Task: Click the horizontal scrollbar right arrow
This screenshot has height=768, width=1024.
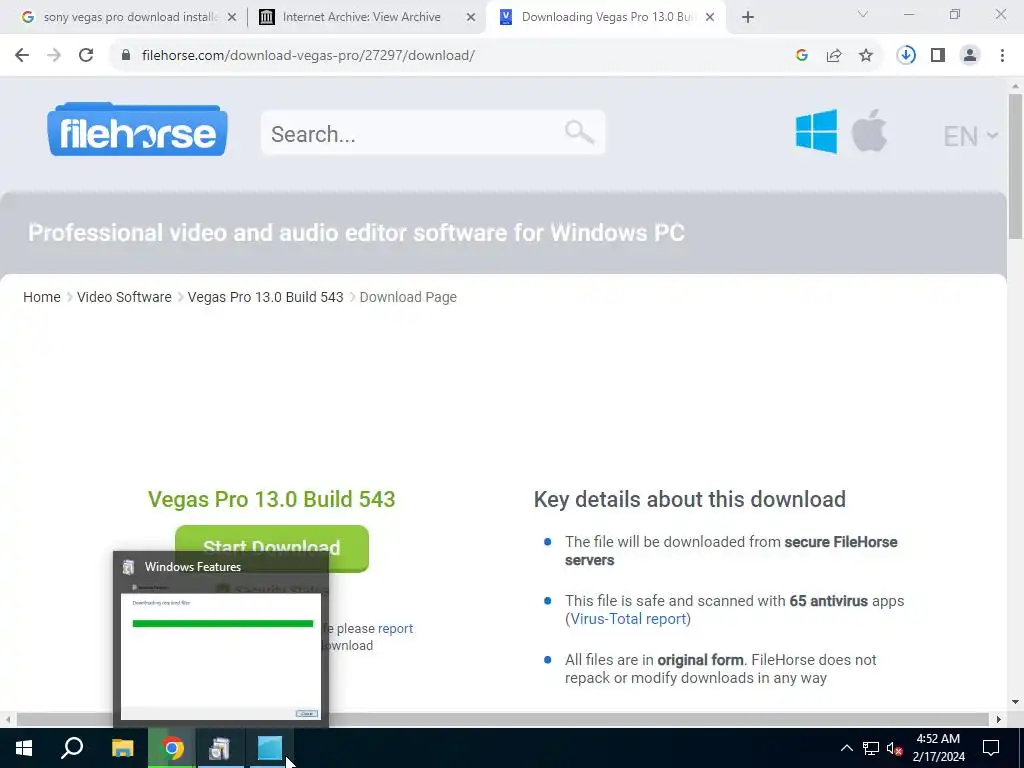Action: click(999, 719)
